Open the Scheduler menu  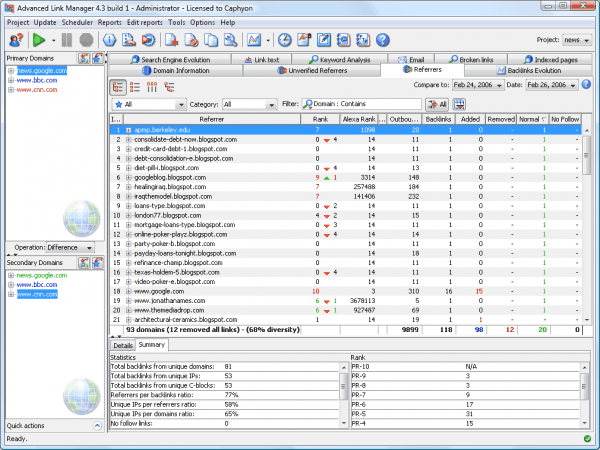(76, 21)
